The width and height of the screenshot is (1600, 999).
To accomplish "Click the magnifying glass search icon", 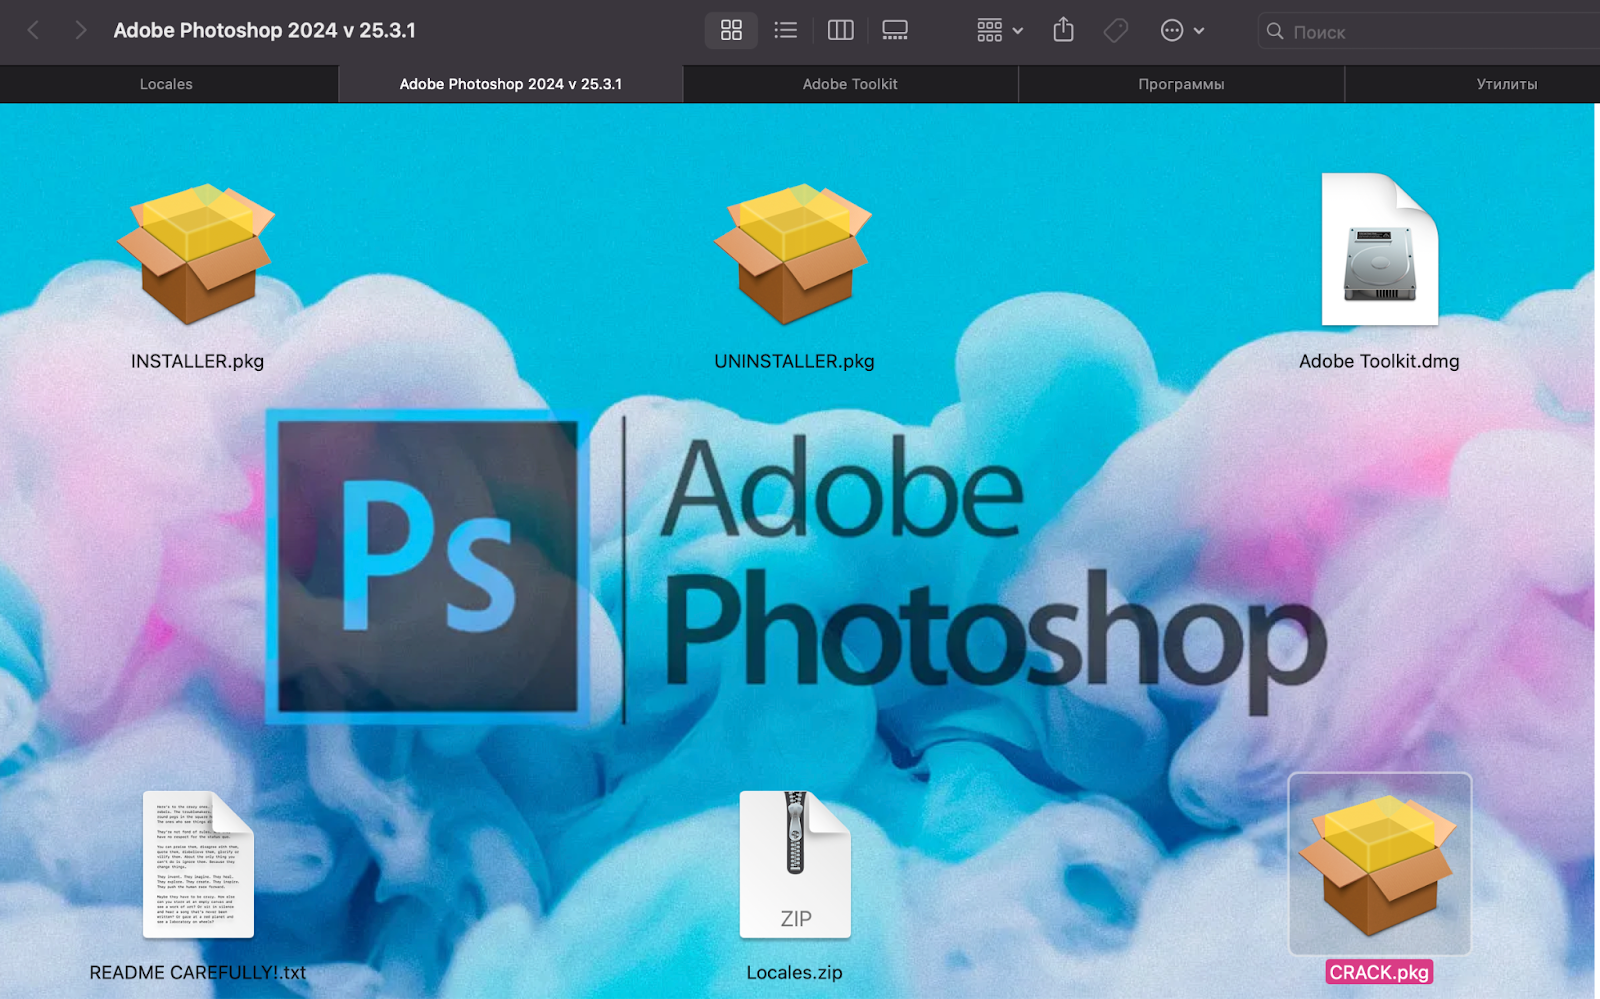I will [1275, 31].
